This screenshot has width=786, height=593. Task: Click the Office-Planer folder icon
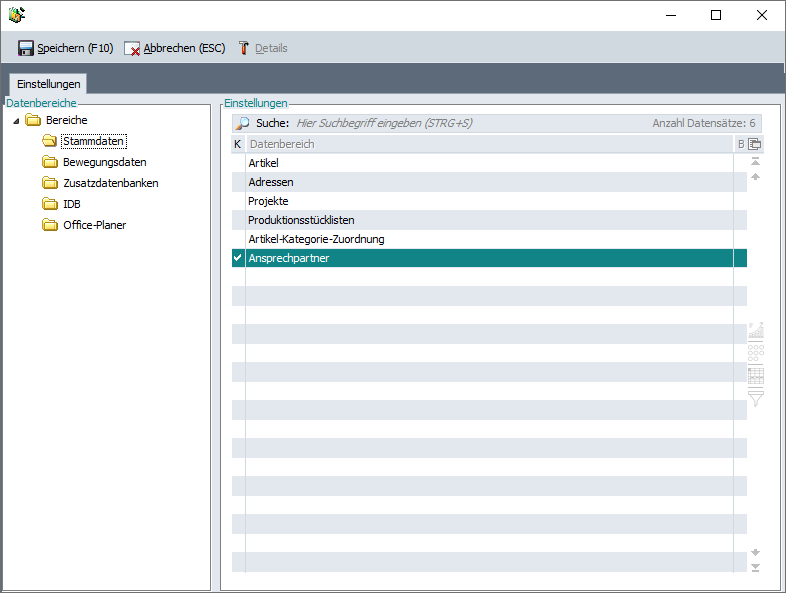click(50, 225)
